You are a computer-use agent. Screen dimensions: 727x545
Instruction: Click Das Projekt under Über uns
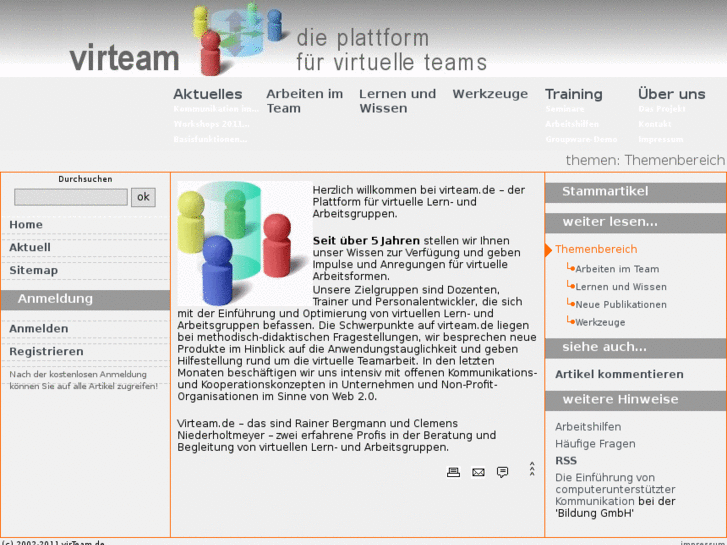point(662,109)
